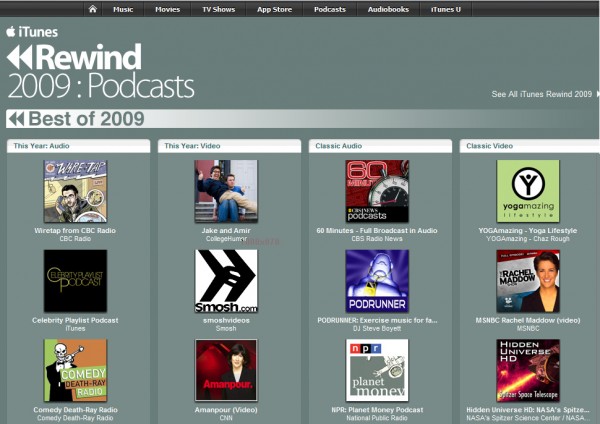Click CollegeHumor author text
The image size is (600, 424).
pos(226,239)
